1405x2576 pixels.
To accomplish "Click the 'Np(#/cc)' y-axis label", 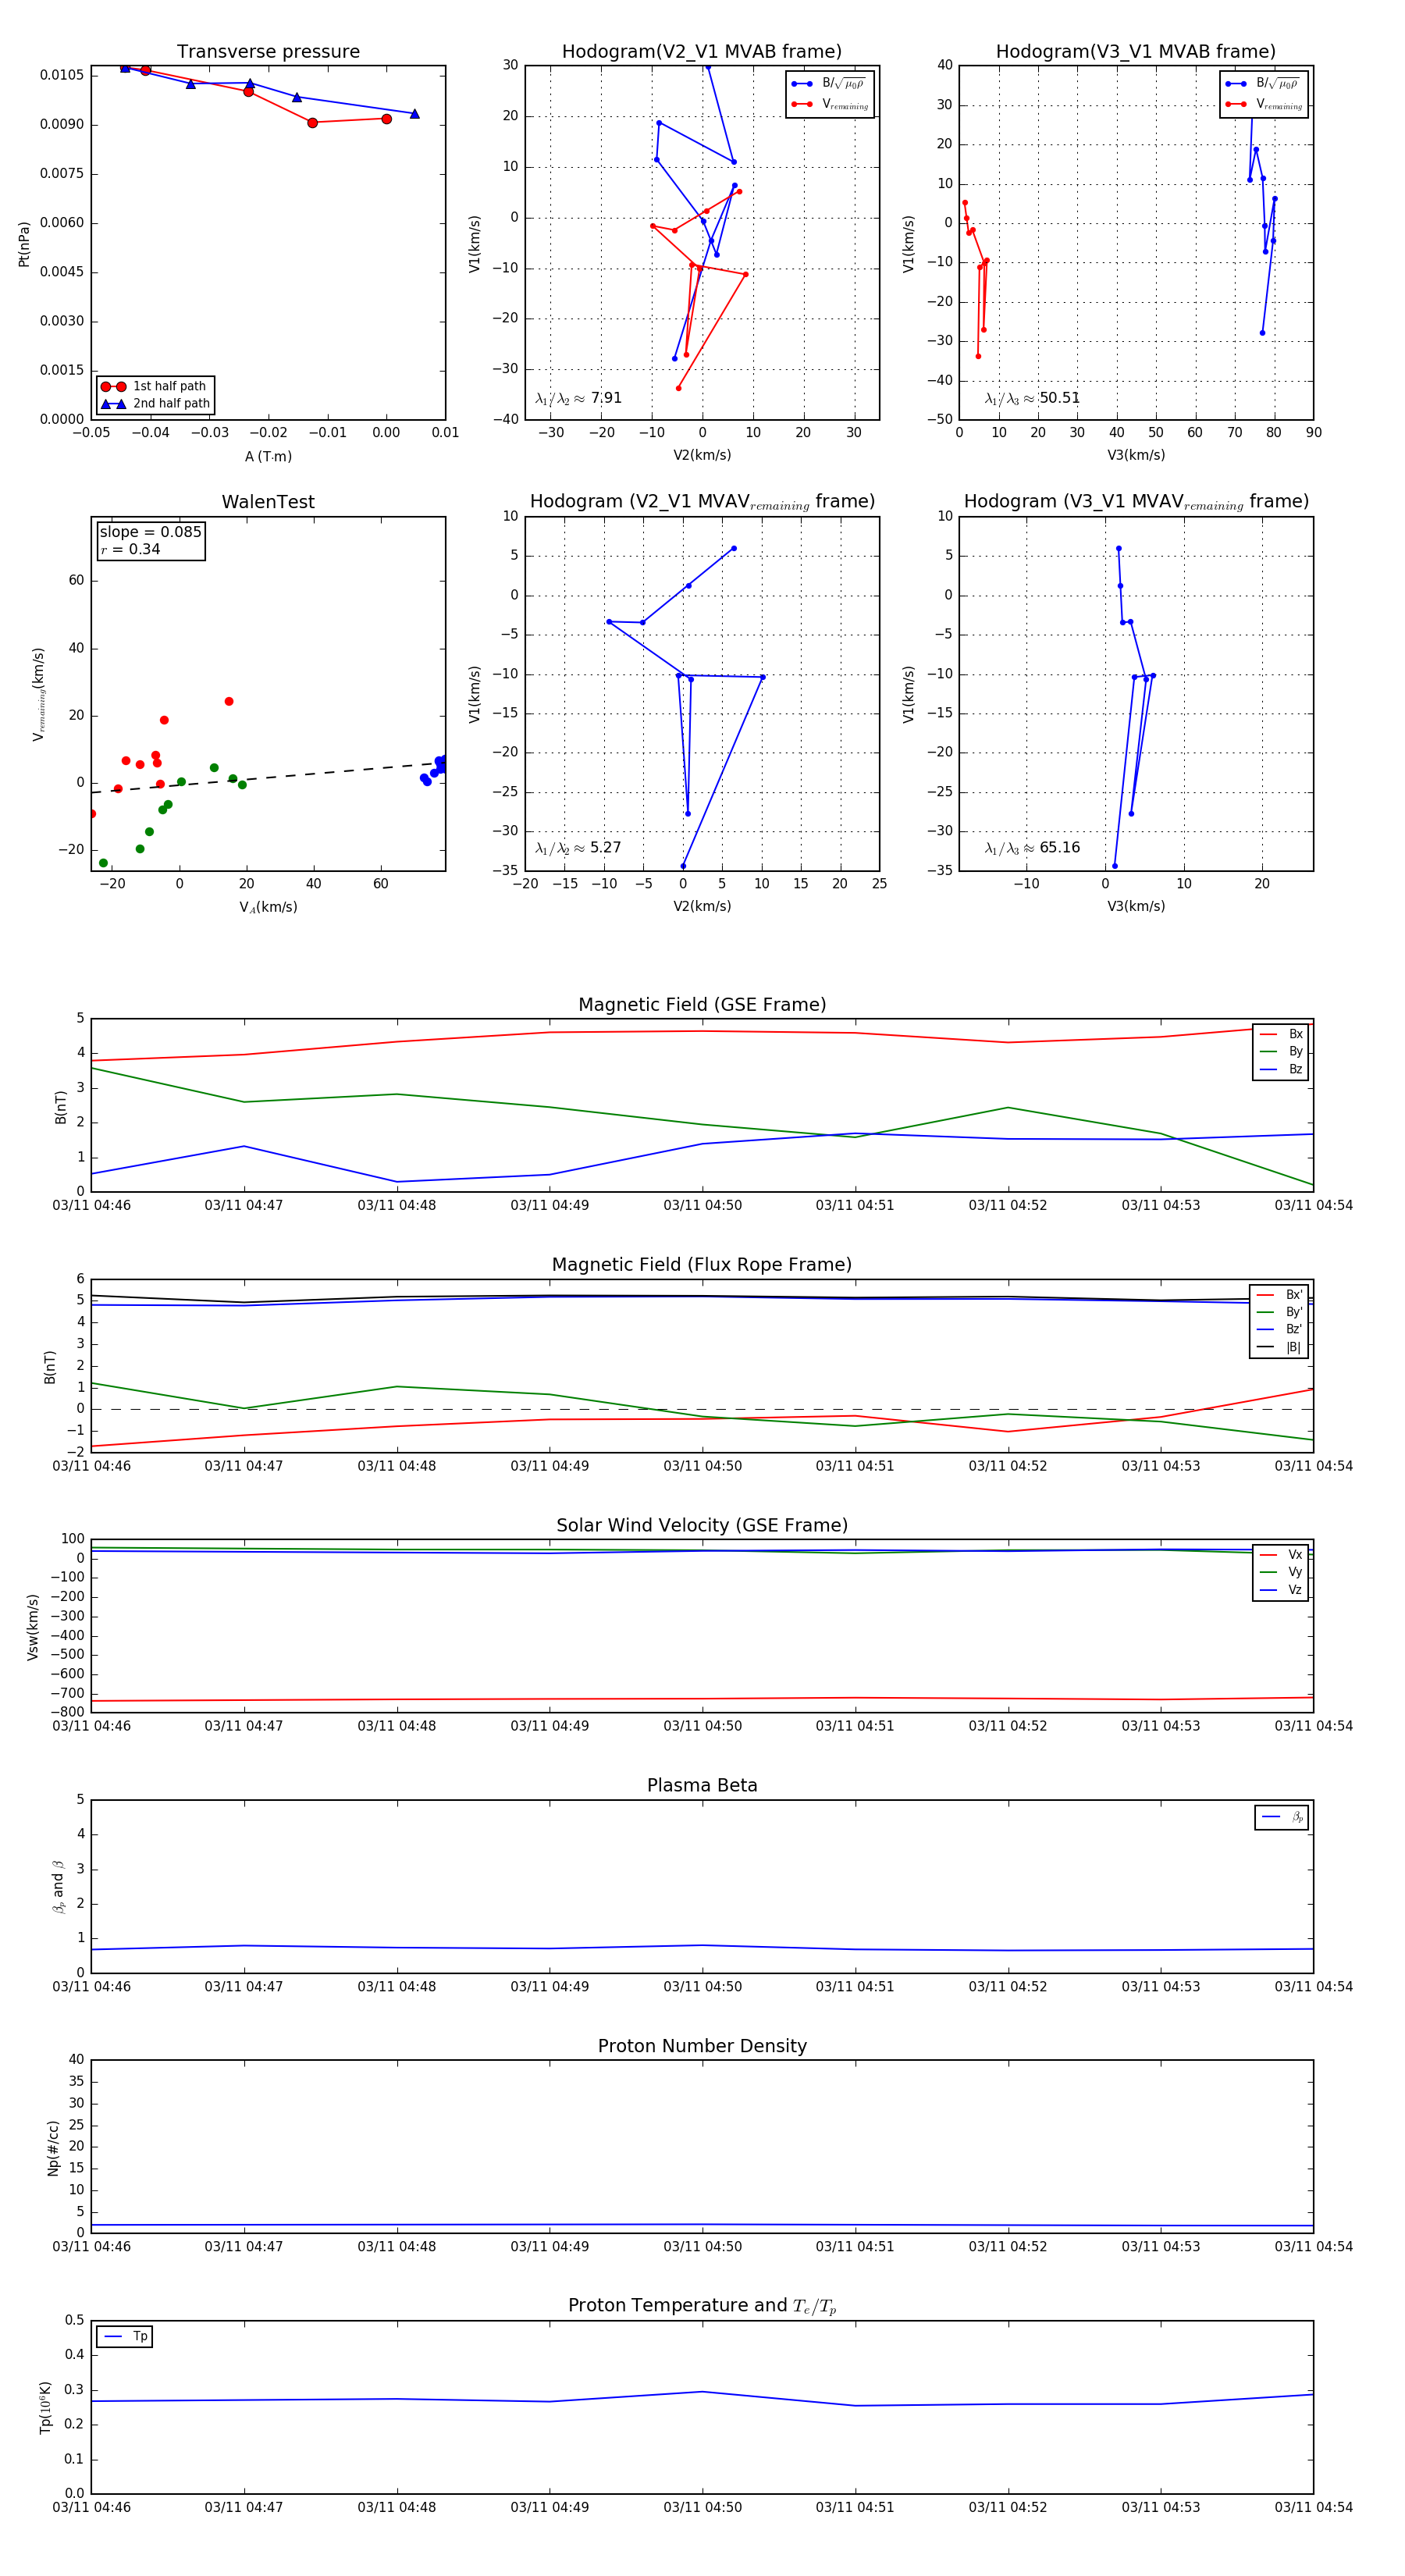I will [x=53, y=2148].
